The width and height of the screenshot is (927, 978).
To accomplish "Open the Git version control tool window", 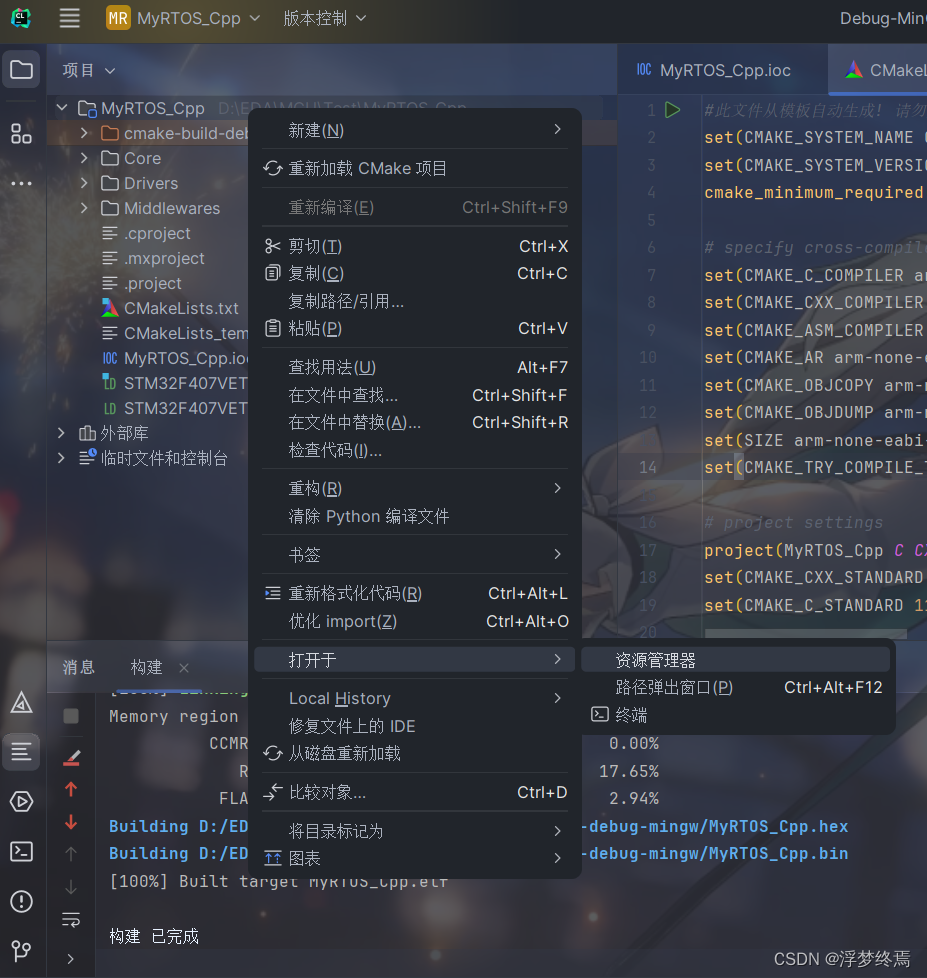I will point(22,951).
